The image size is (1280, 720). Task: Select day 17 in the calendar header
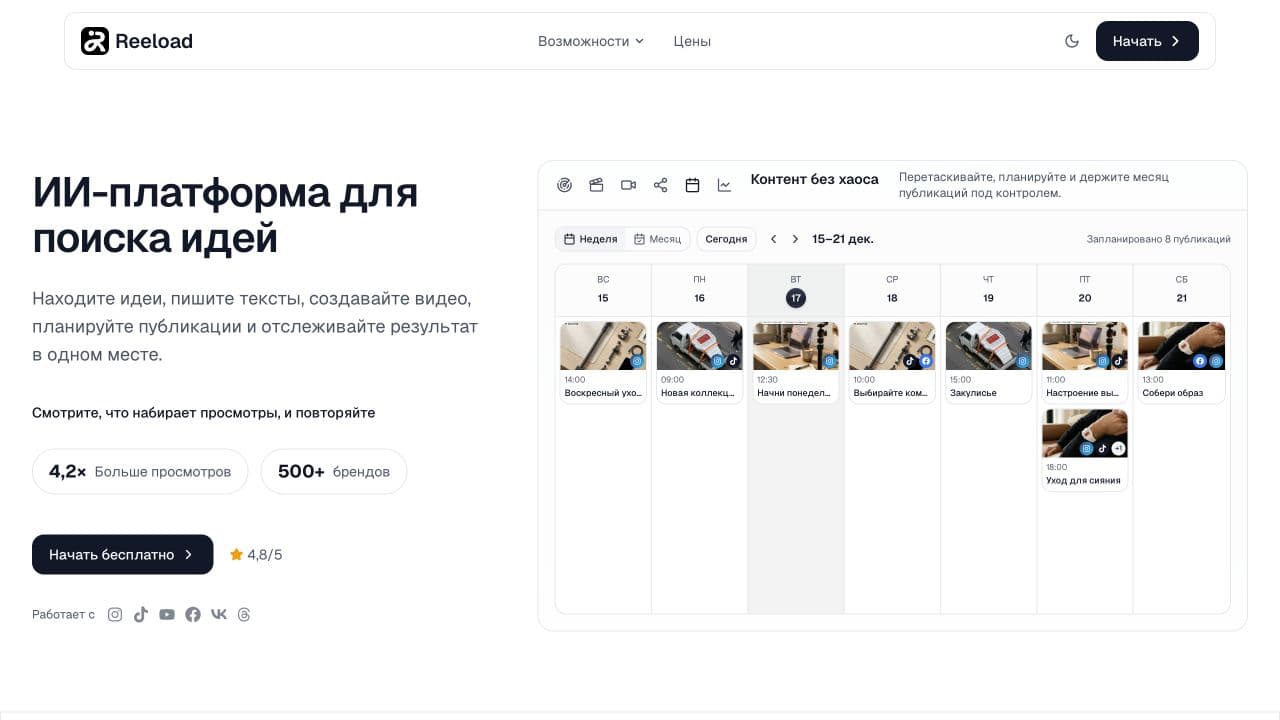coord(796,298)
